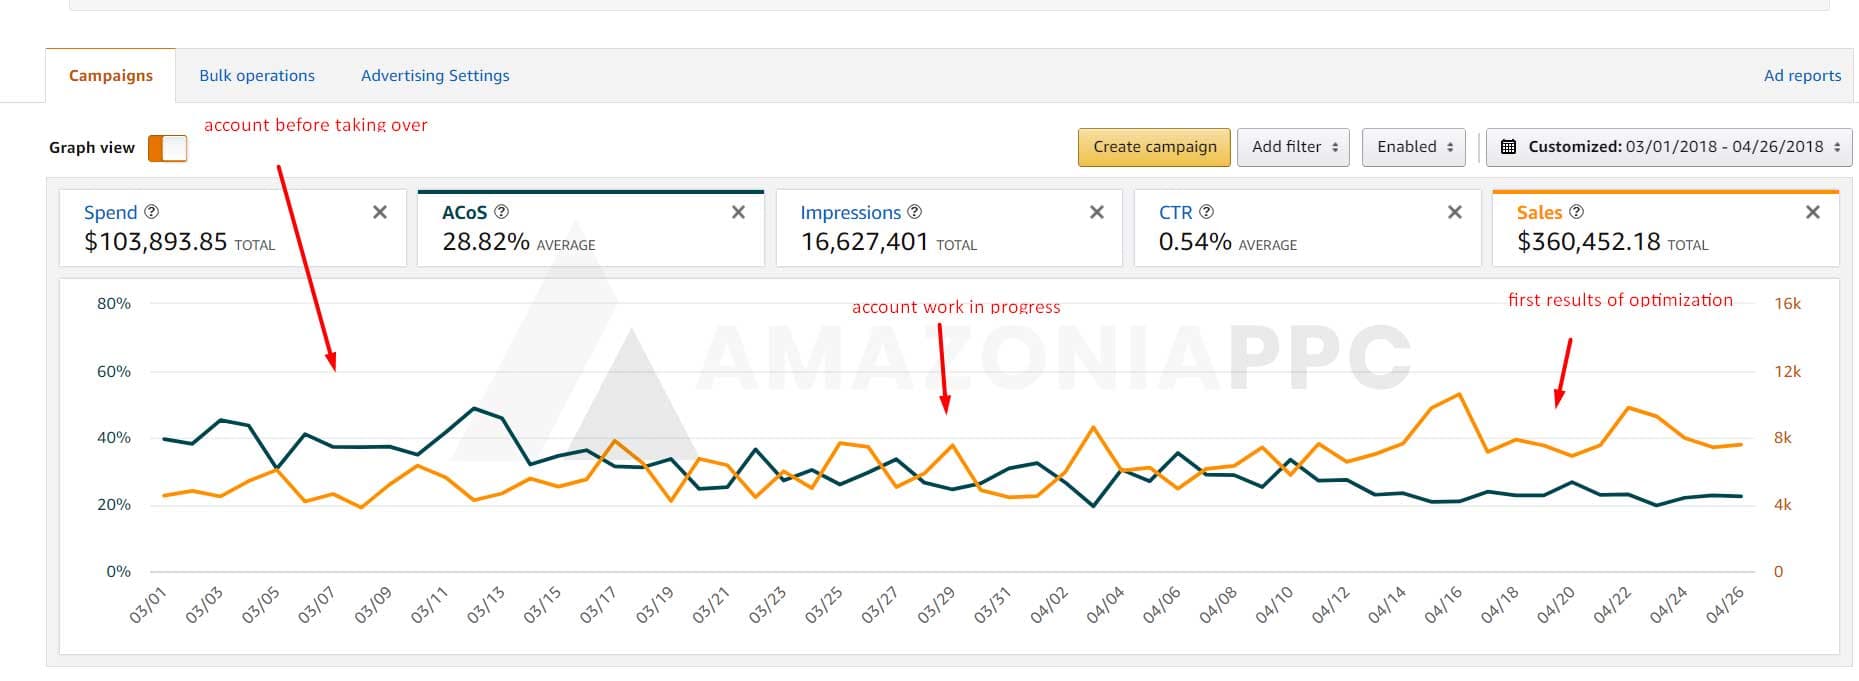The image size is (1859, 681).
Task: Click the 16k right axis label
Action: pos(1787,303)
